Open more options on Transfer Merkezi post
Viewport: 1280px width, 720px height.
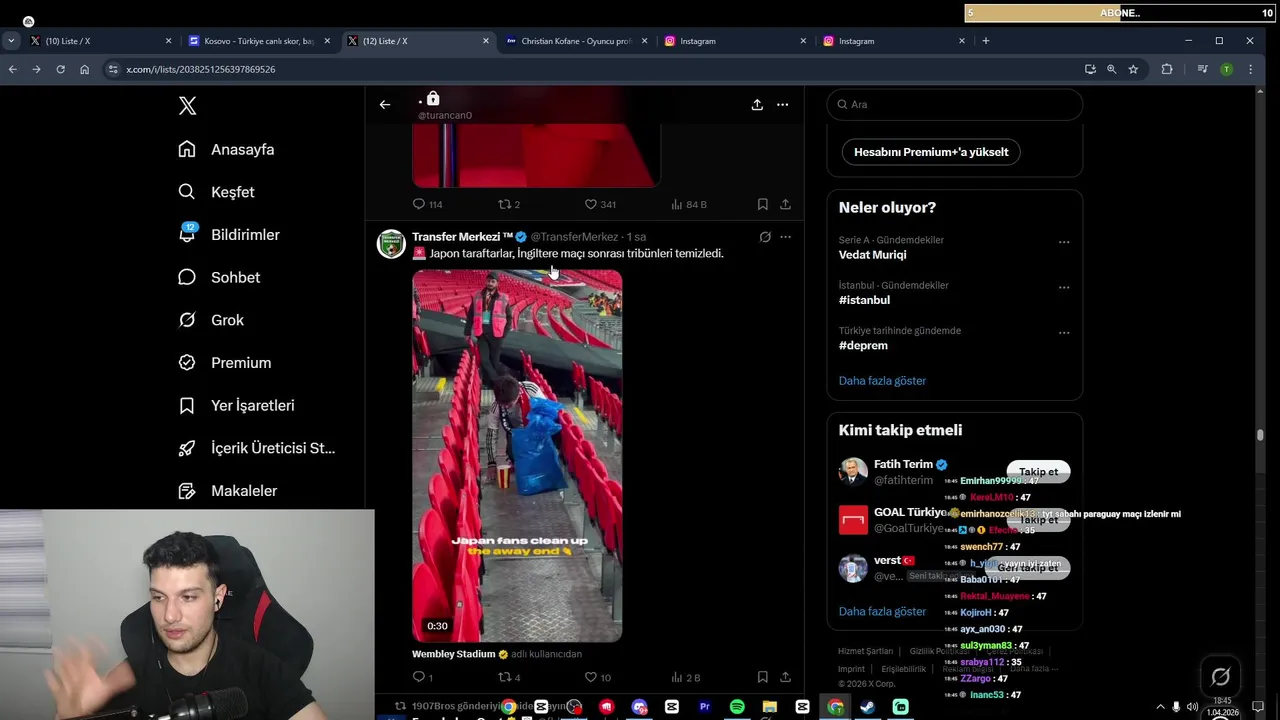(x=785, y=237)
